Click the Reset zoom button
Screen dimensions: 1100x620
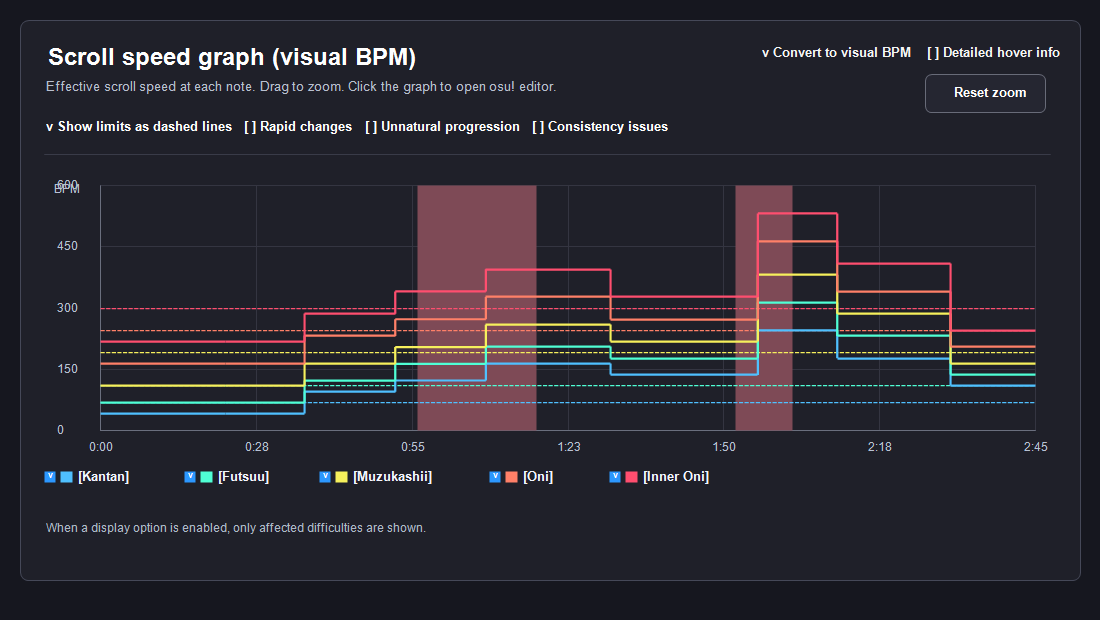point(985,93)
